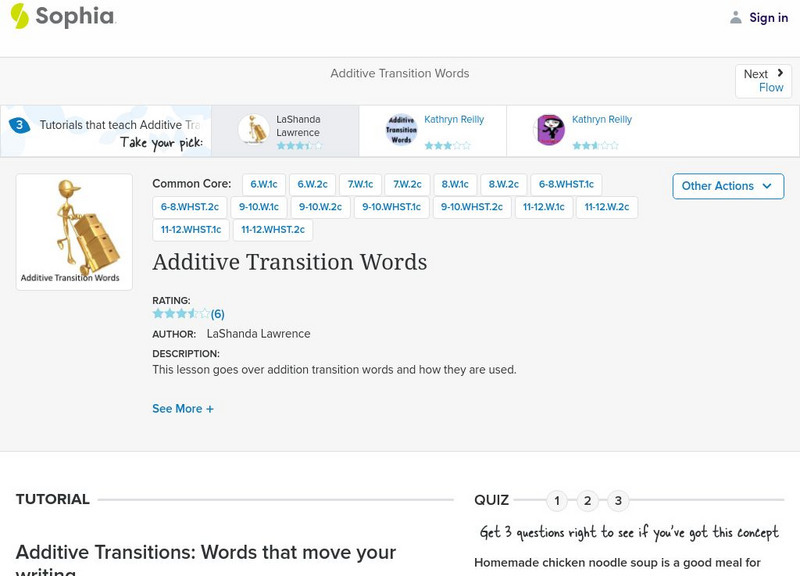Screen dimensions: 800x576
Task: Open Common Core tag 6.W.2c
Action: point(312,184)
